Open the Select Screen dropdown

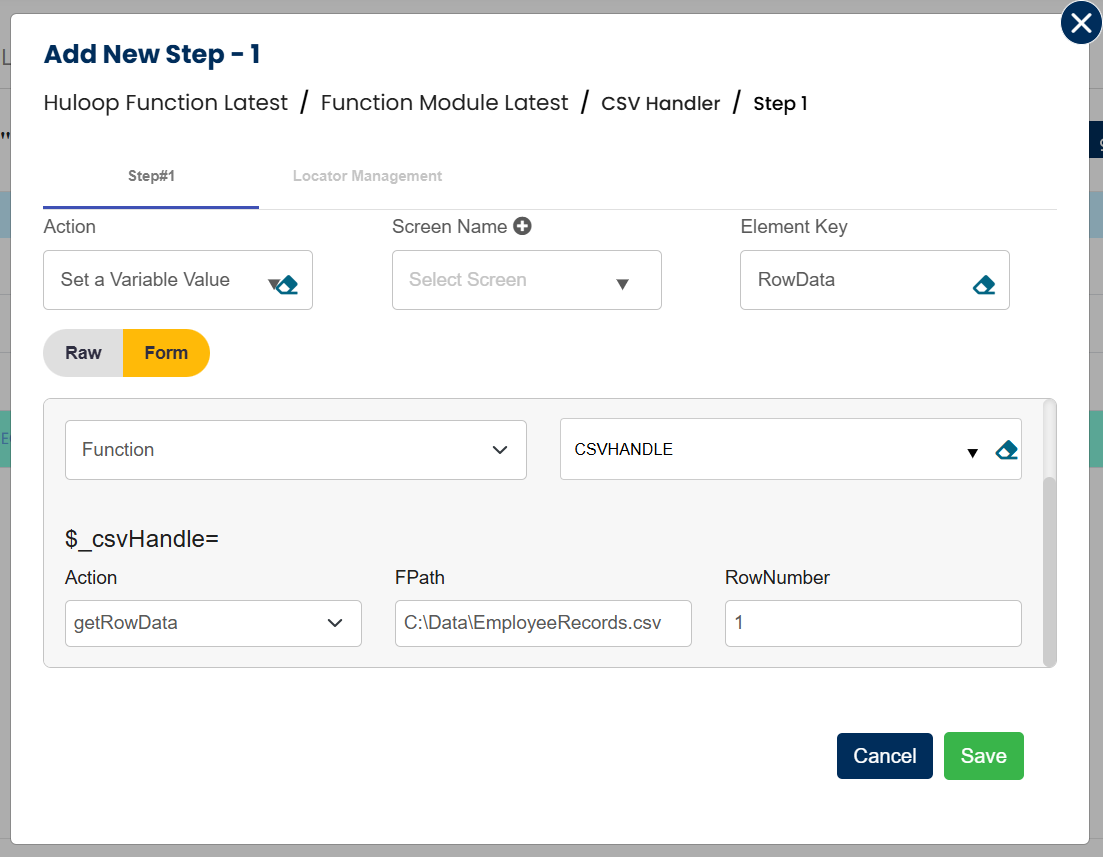[526, 280]
